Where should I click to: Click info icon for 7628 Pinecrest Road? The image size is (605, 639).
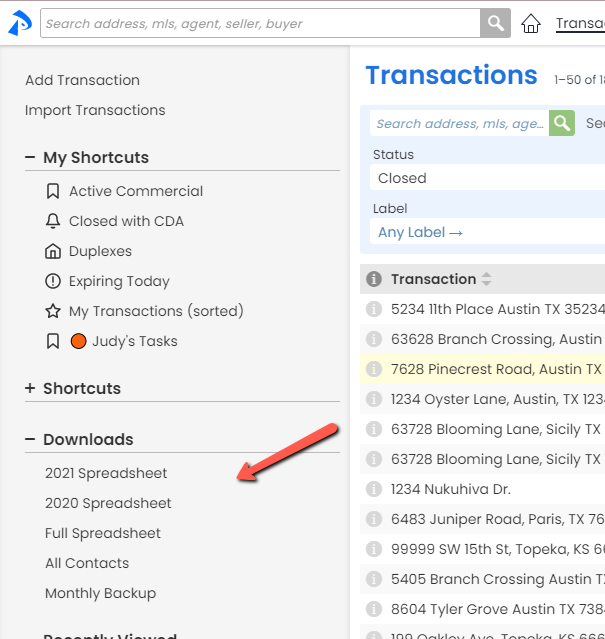tap(374, 369)
